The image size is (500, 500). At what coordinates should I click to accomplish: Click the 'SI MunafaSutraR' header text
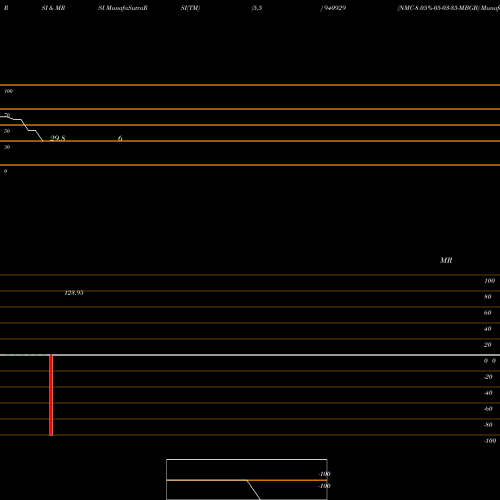coord(123,8)
